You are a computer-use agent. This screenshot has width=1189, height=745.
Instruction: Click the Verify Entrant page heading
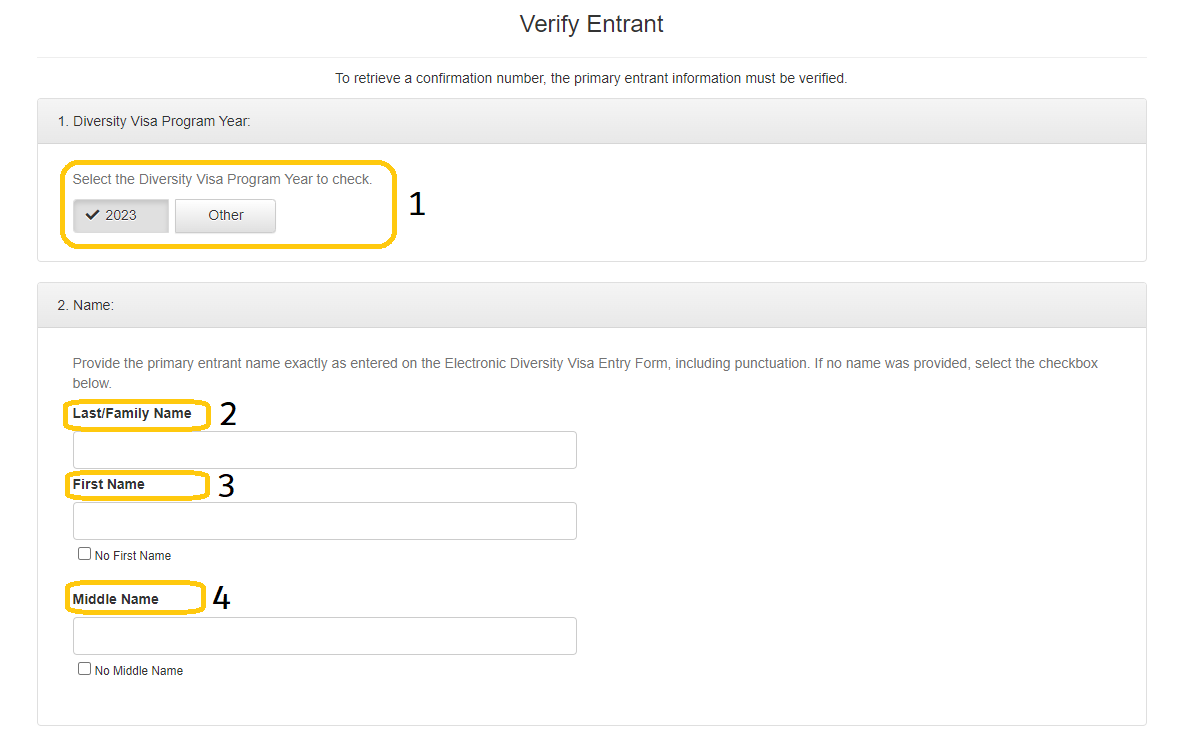coord(591,24)
